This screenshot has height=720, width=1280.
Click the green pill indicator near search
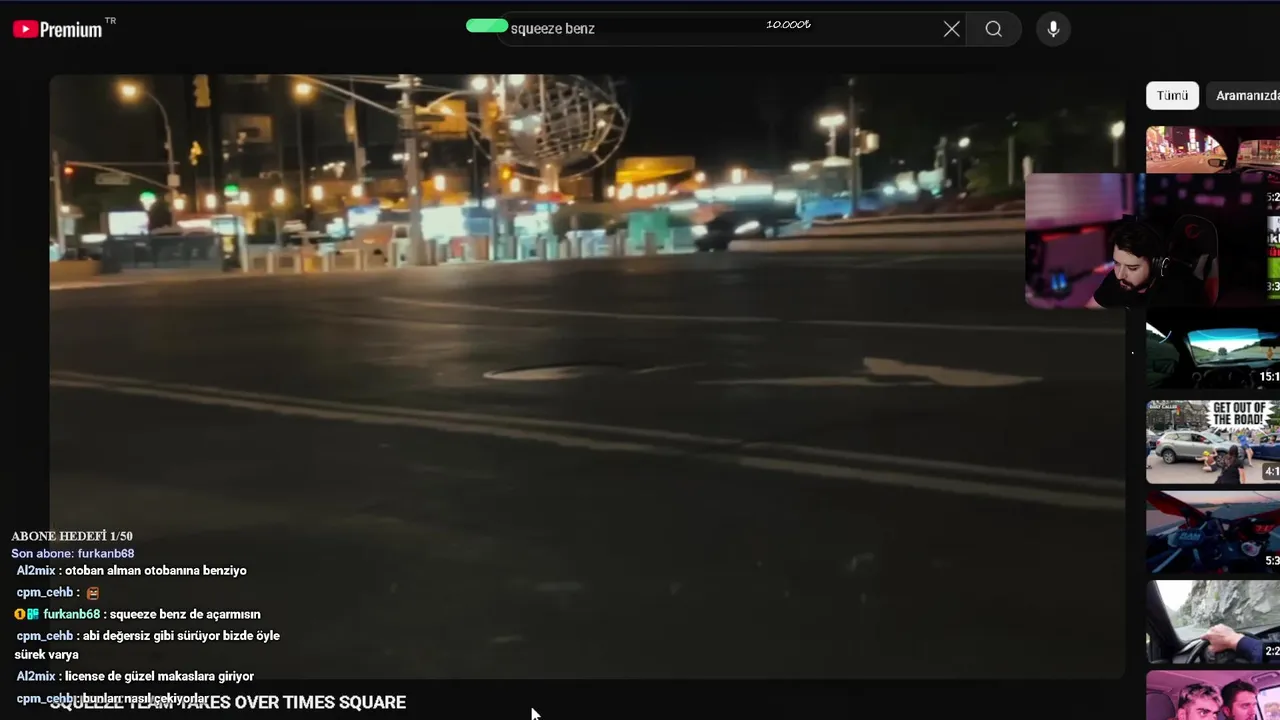pos(487,26)
